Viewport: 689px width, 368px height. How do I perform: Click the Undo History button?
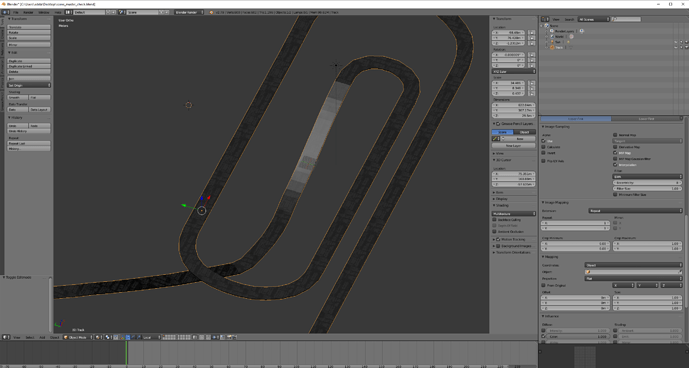pos(29,131)
